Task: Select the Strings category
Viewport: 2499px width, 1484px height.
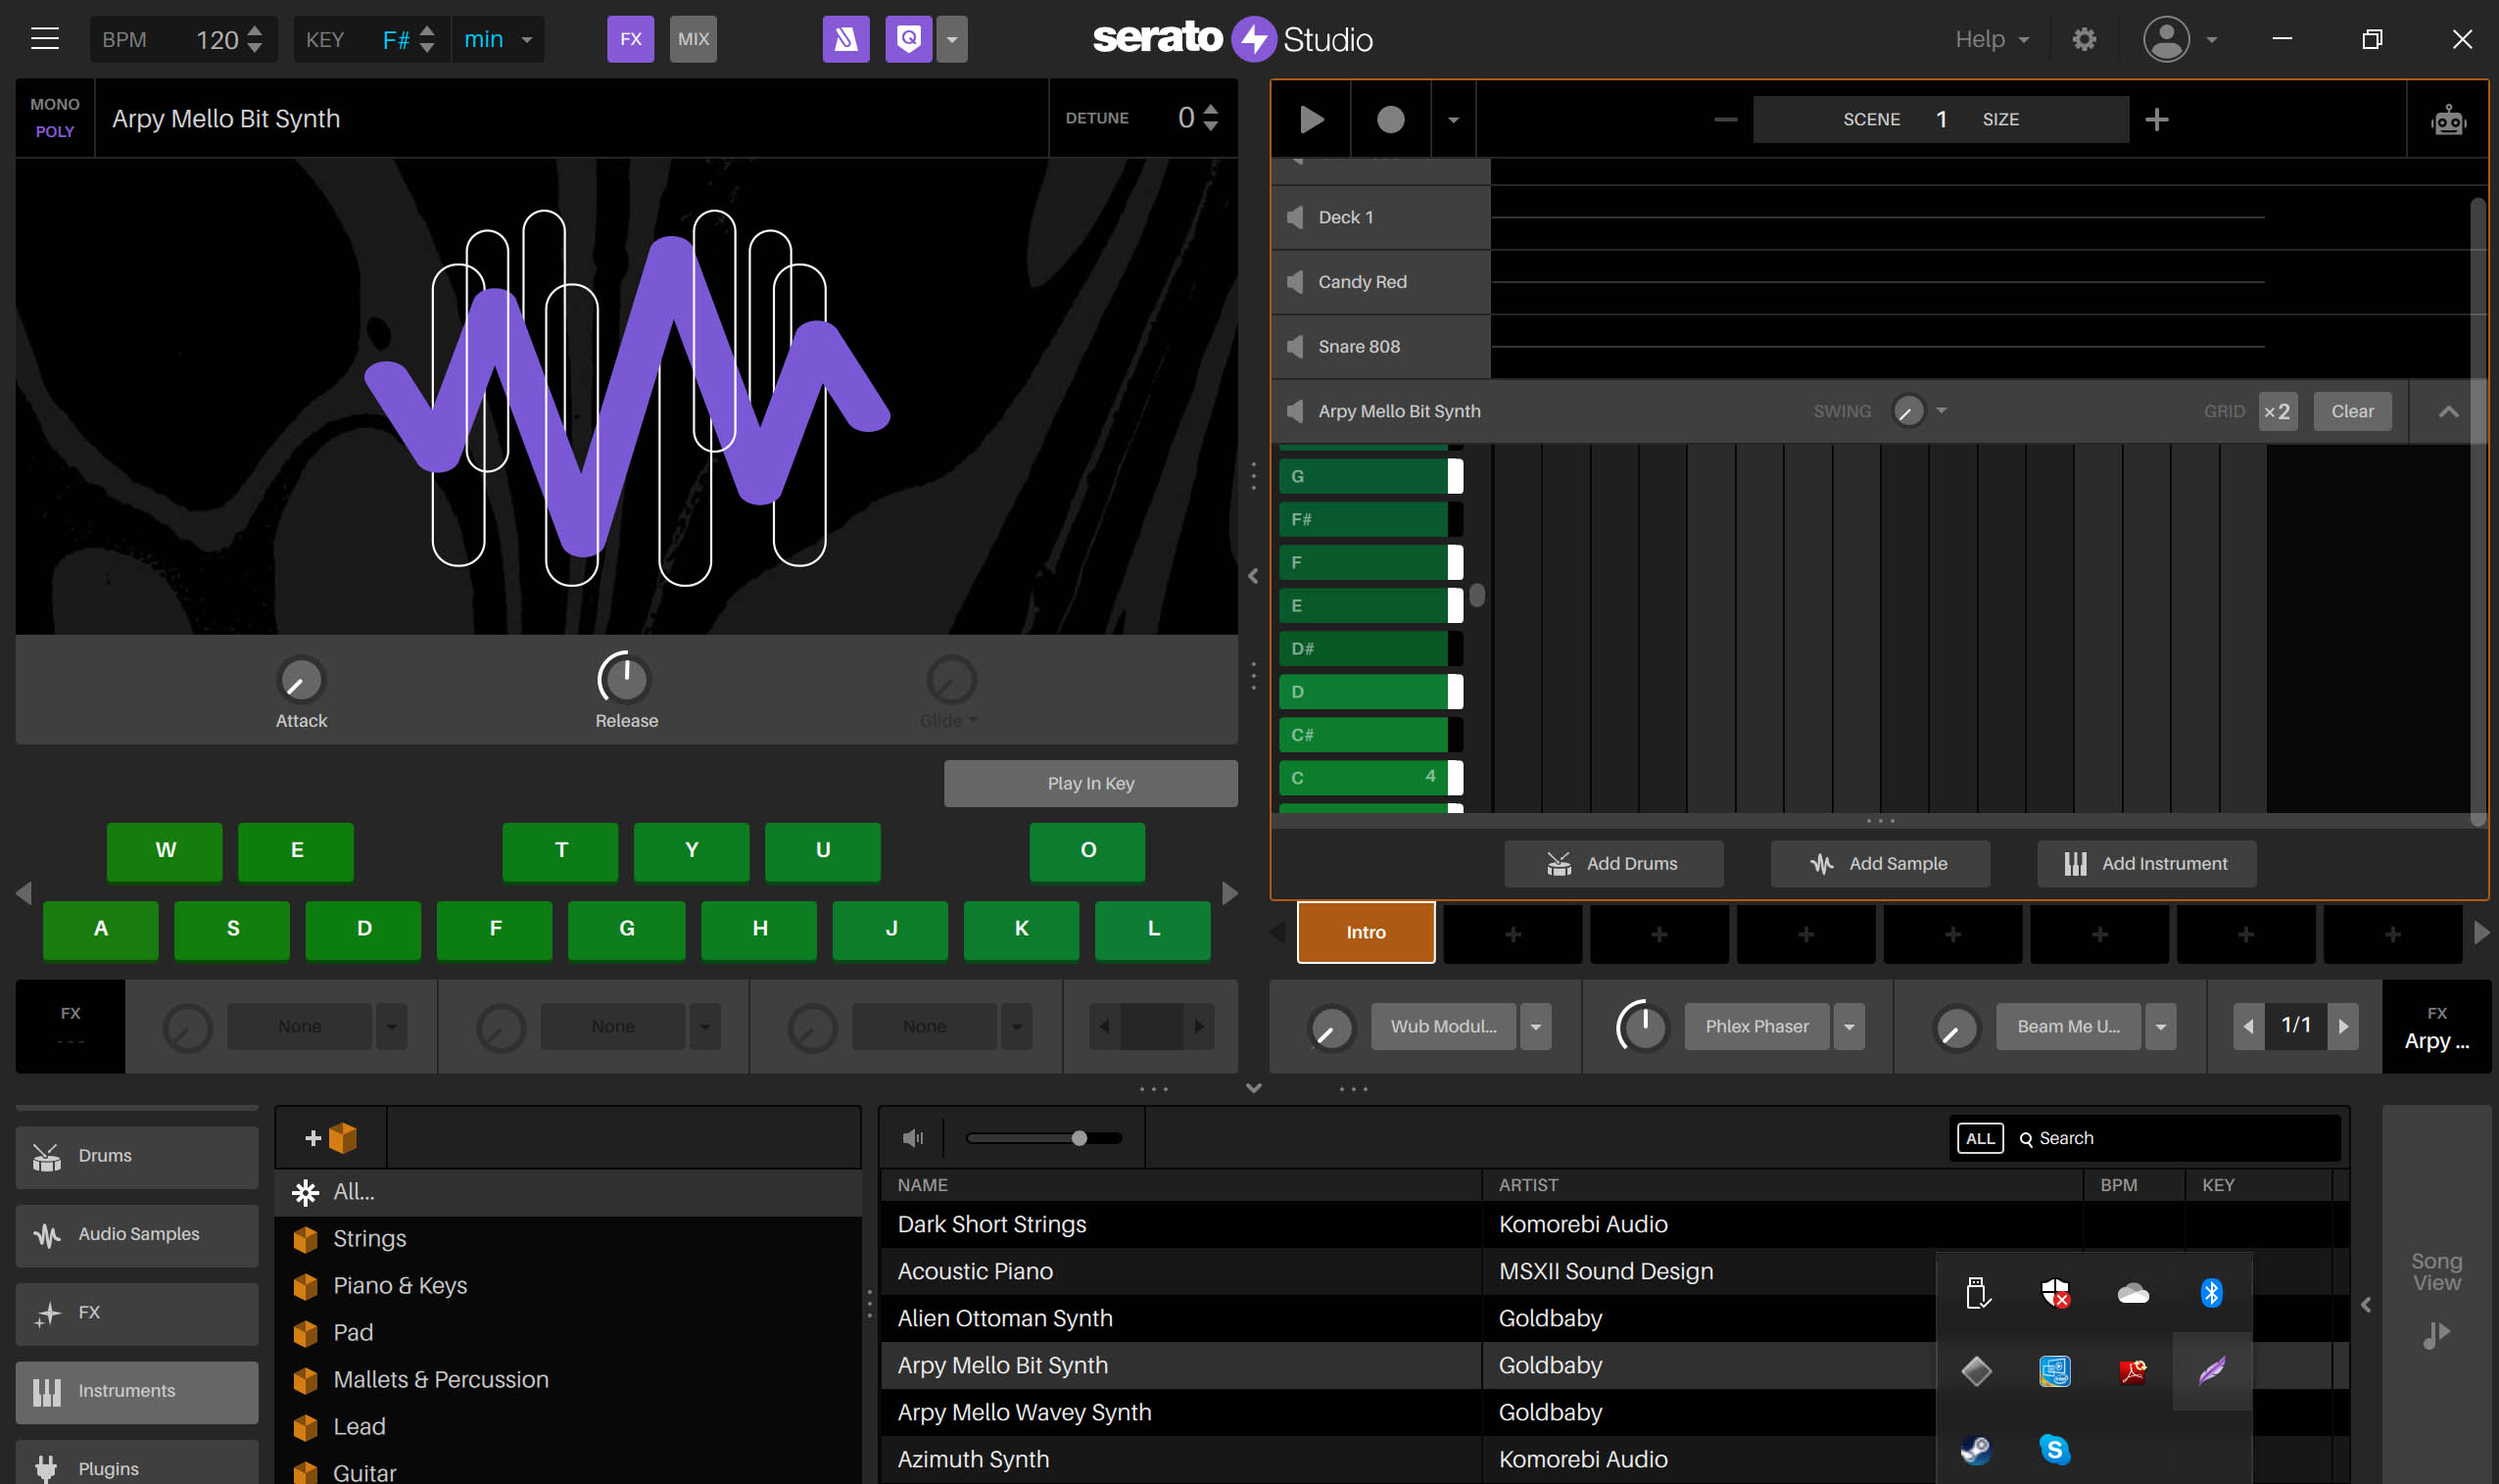Action: (568, 1239)
